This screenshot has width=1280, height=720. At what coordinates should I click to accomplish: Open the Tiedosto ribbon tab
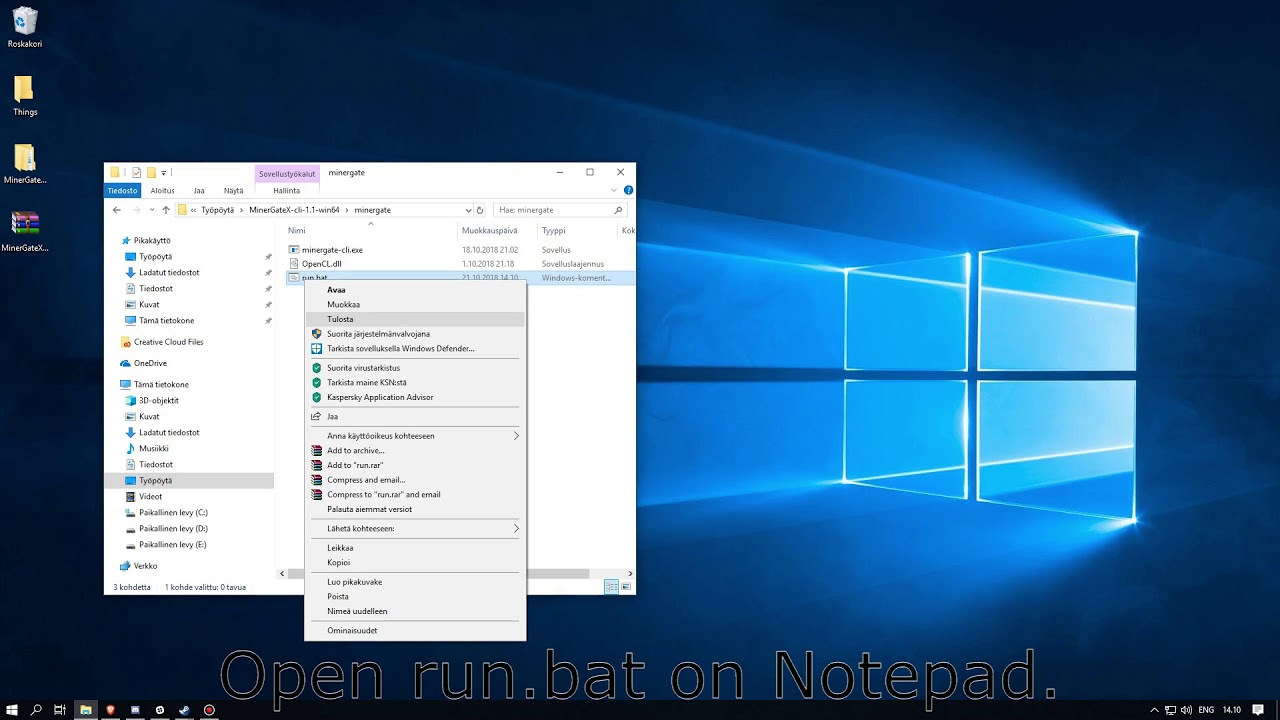(x=123, y=190)
